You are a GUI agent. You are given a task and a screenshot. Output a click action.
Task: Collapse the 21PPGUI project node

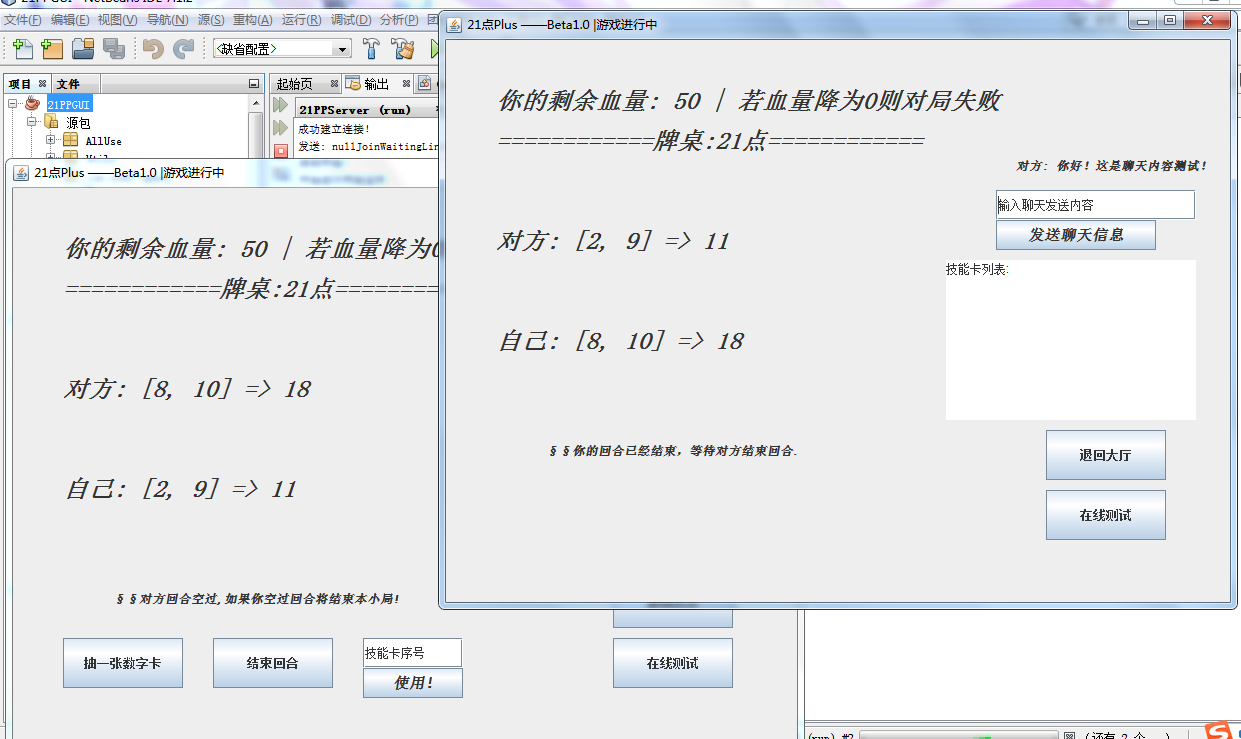click(x=13, y=104)
